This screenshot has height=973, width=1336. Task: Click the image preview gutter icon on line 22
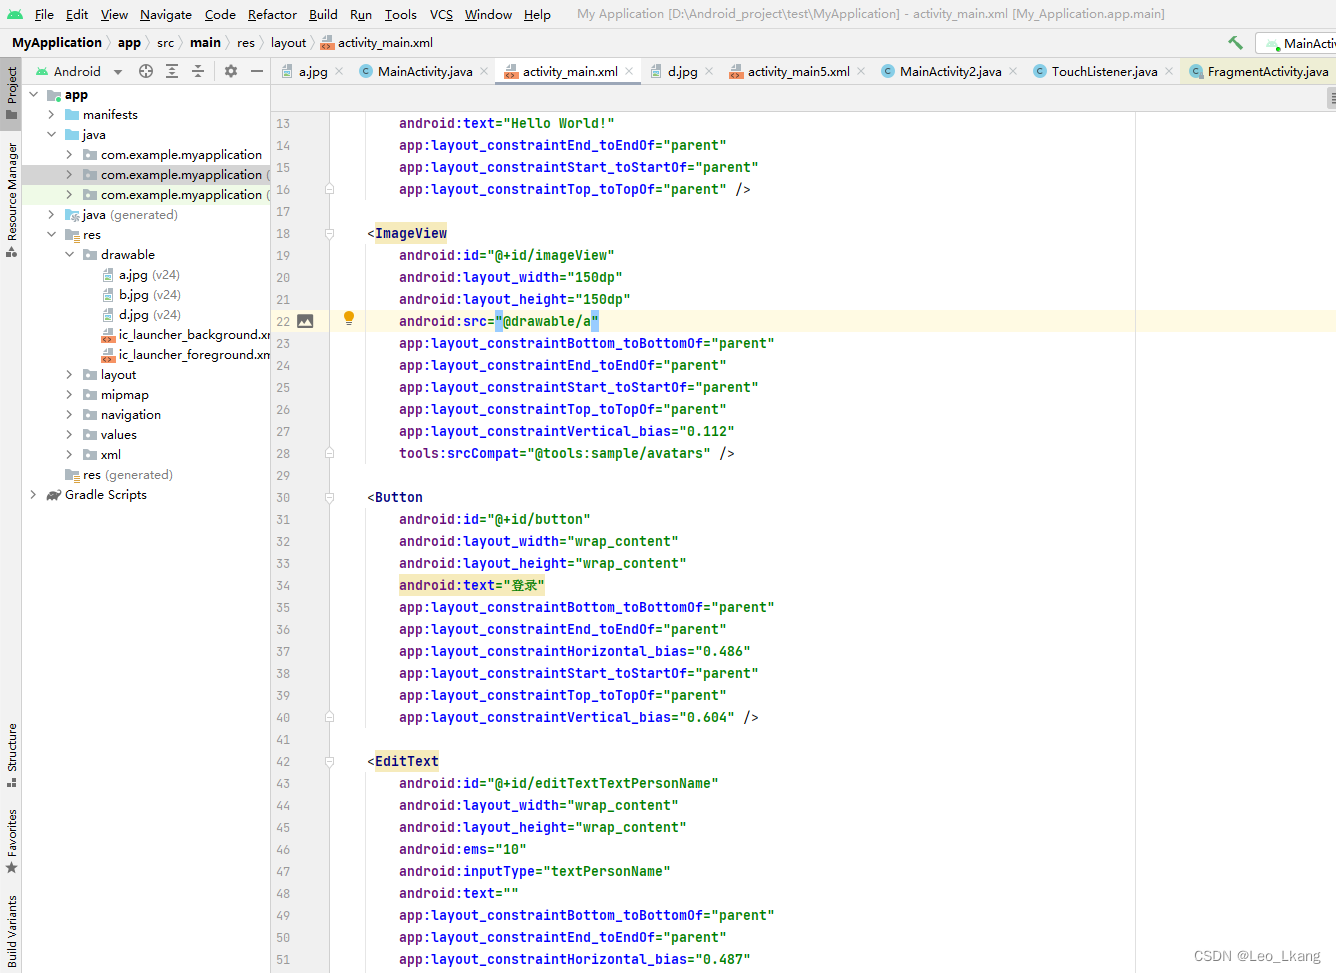[305, 321]
